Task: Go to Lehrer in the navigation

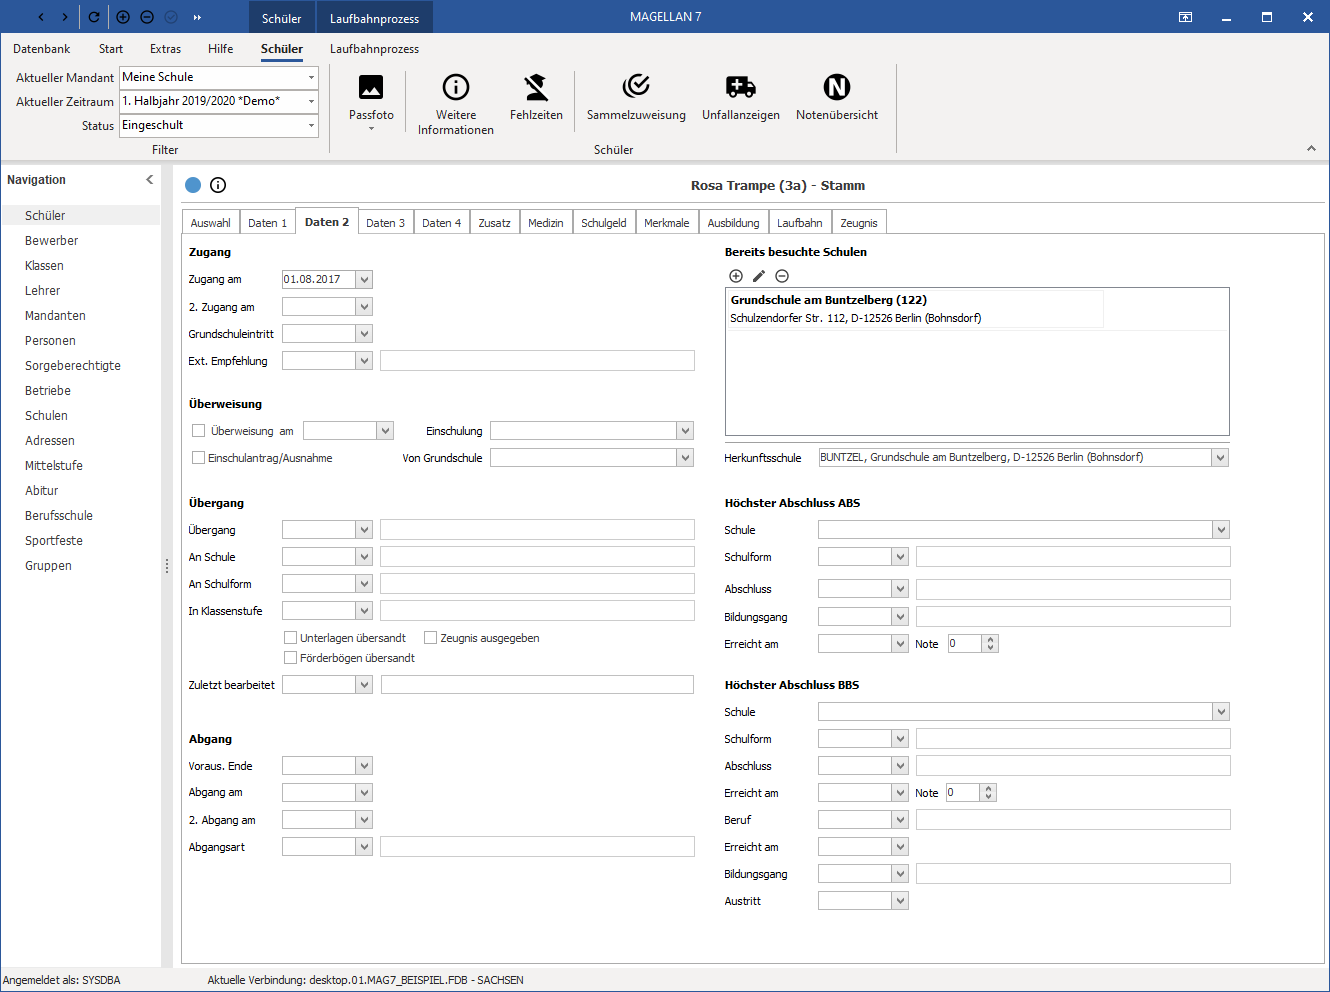Action: (x=43, y=291)
